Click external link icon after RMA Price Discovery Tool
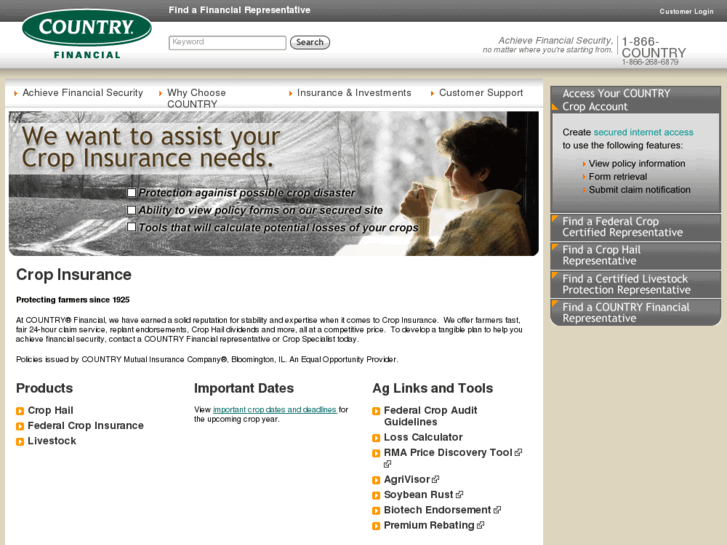727x545 pixels. coord(518,452)
